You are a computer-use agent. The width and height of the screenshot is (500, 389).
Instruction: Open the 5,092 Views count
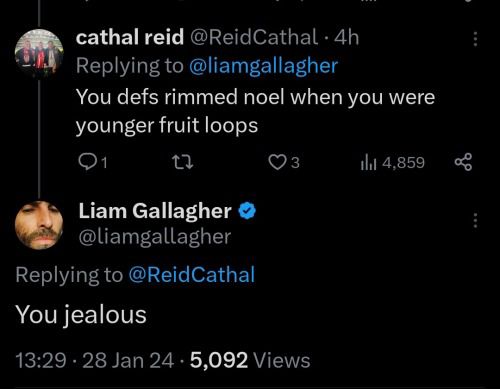tap(250, 361)
